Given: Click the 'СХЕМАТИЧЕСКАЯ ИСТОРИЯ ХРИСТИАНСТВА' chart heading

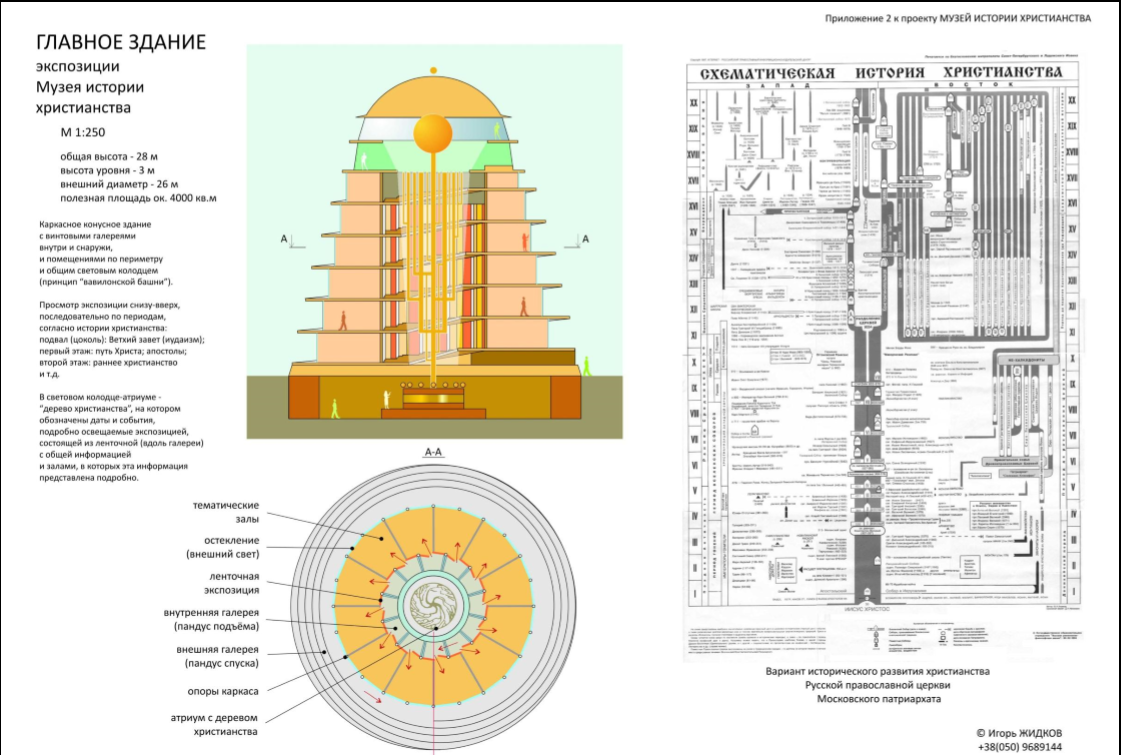Looking at the screenshot, I should [880, 74].
